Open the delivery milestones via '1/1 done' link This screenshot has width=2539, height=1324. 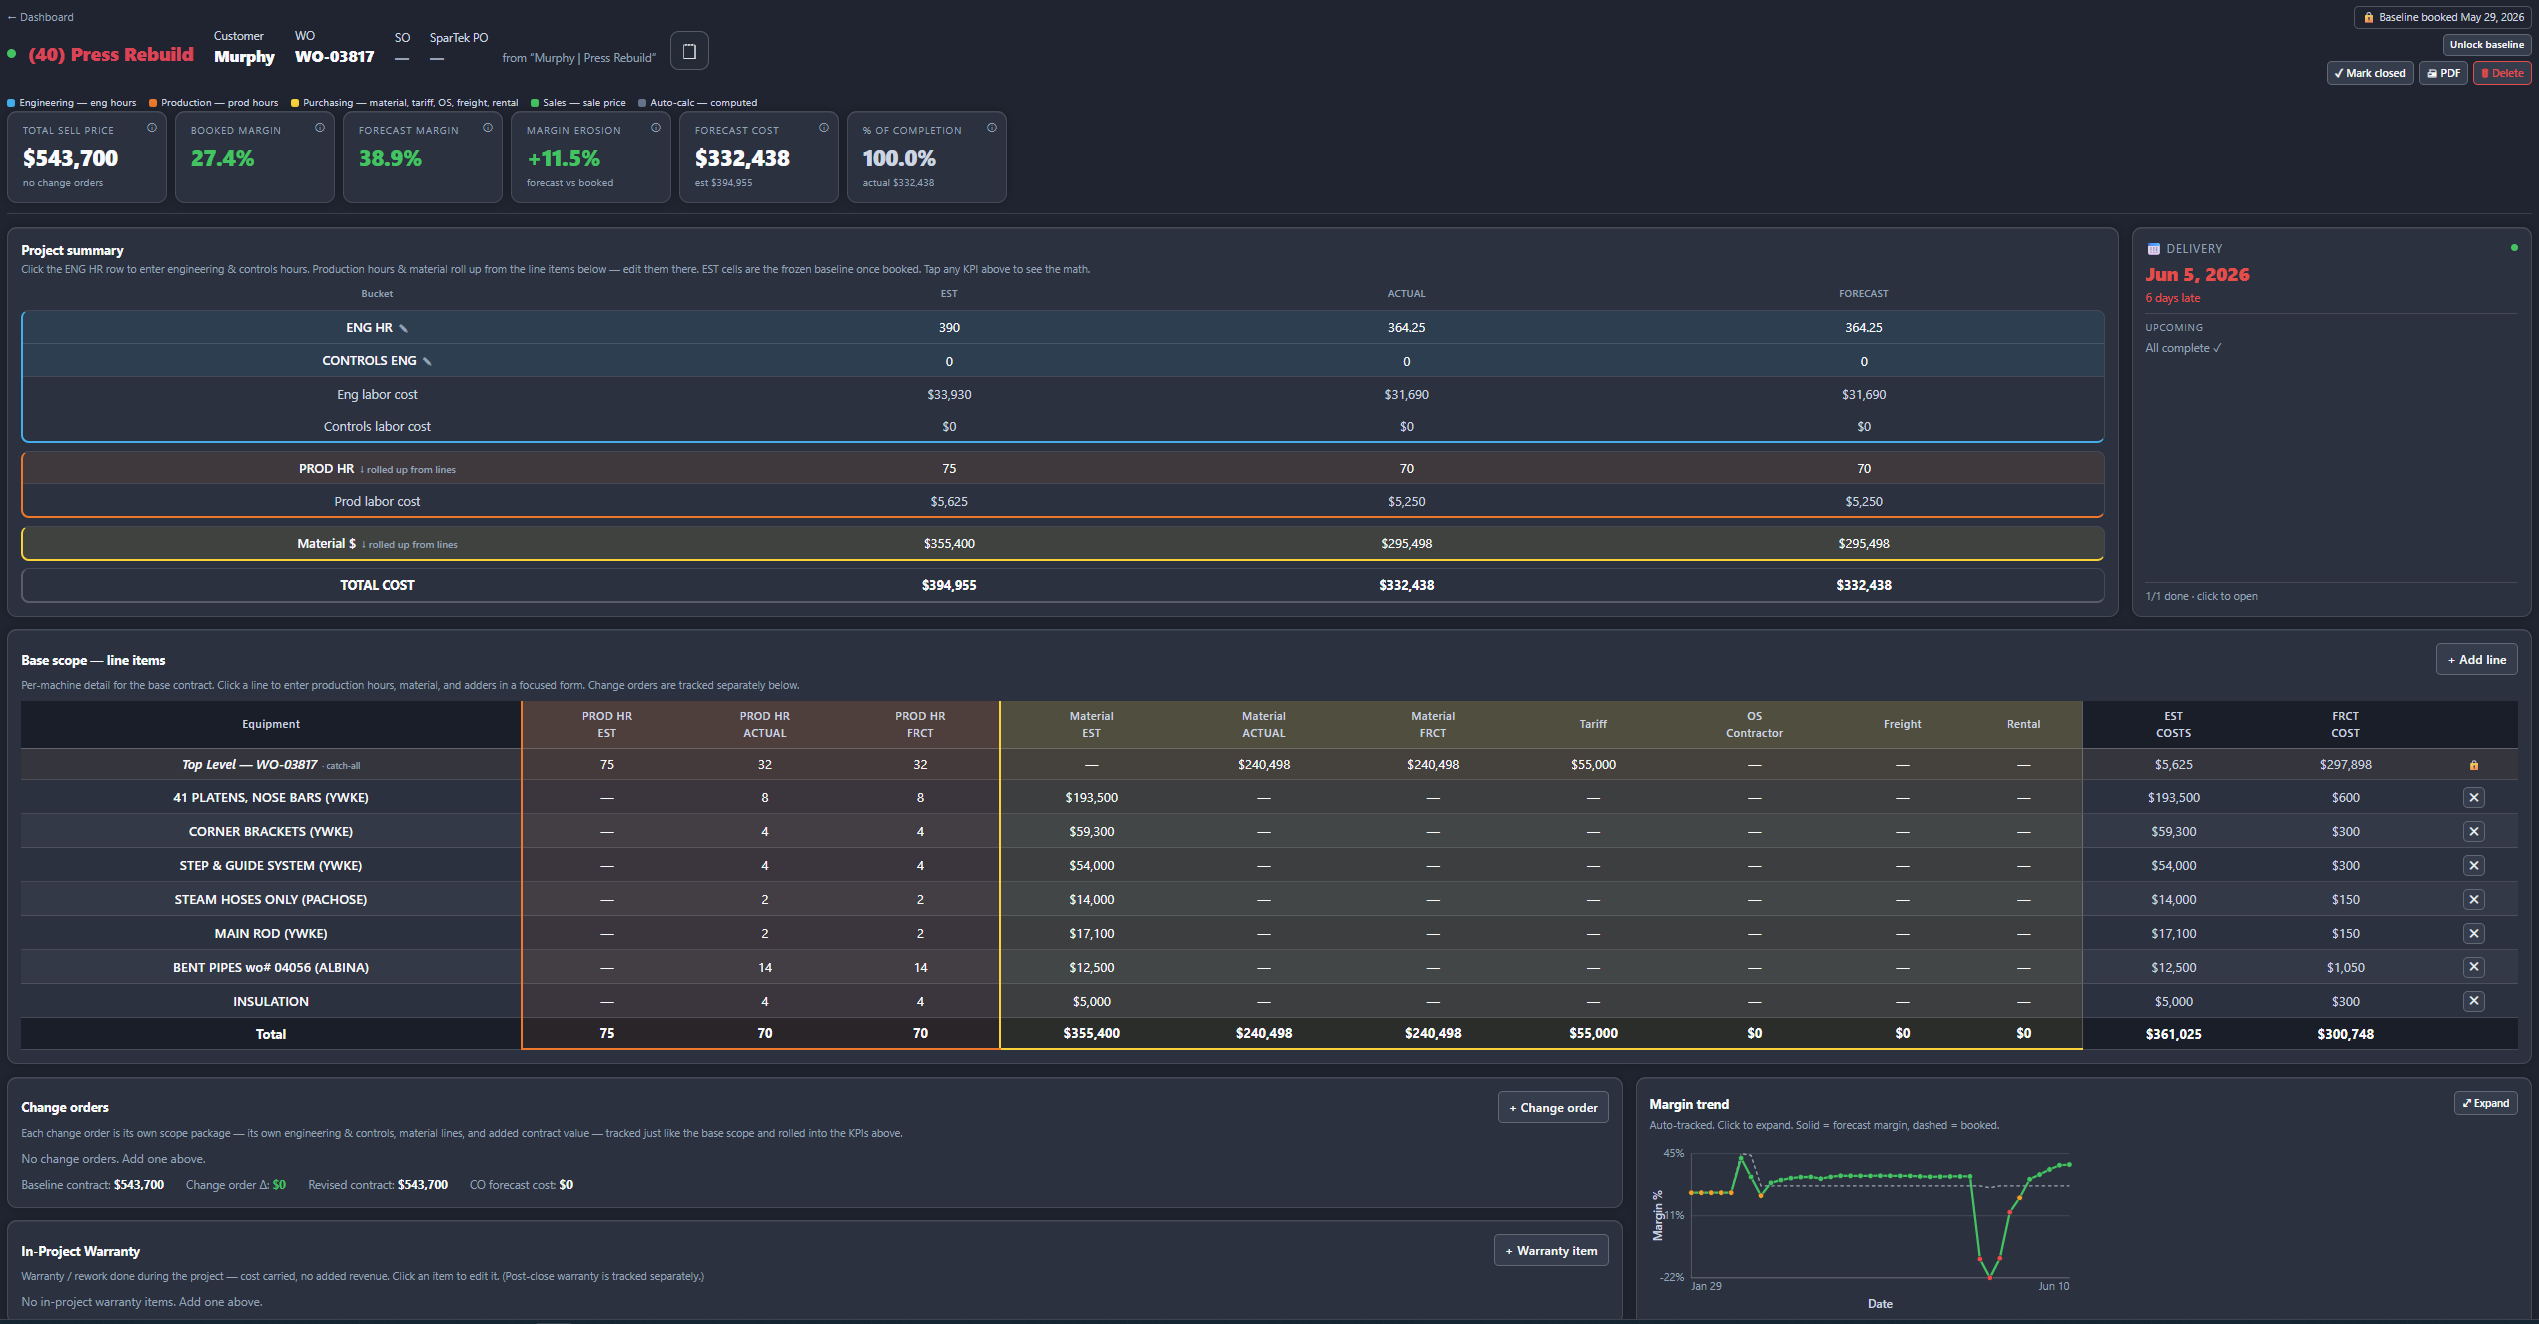[2201, 596]
